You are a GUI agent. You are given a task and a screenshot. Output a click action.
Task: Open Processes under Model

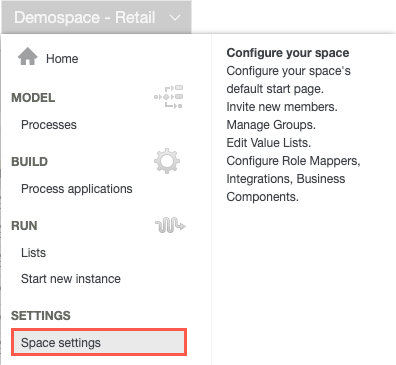click(x=49, y=125)
